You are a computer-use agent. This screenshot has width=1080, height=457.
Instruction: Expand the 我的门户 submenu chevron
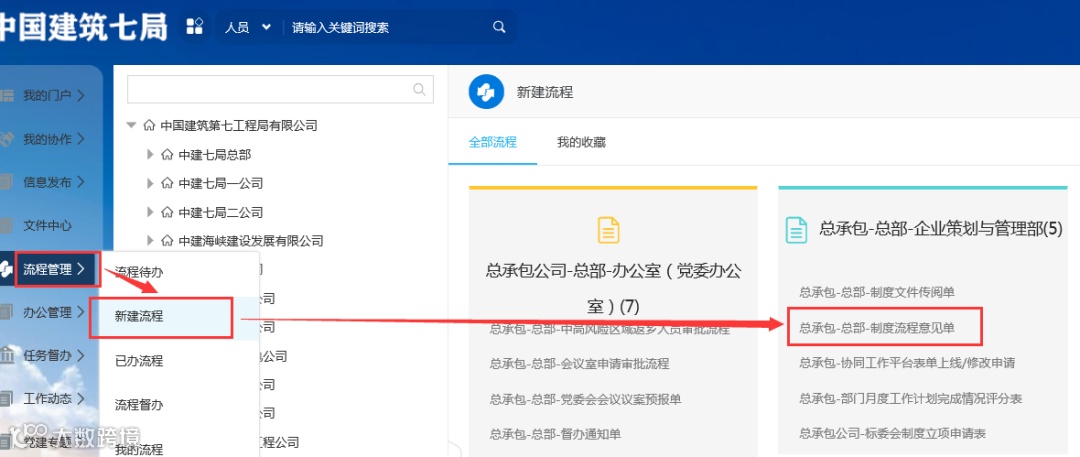tap(81, 95)
